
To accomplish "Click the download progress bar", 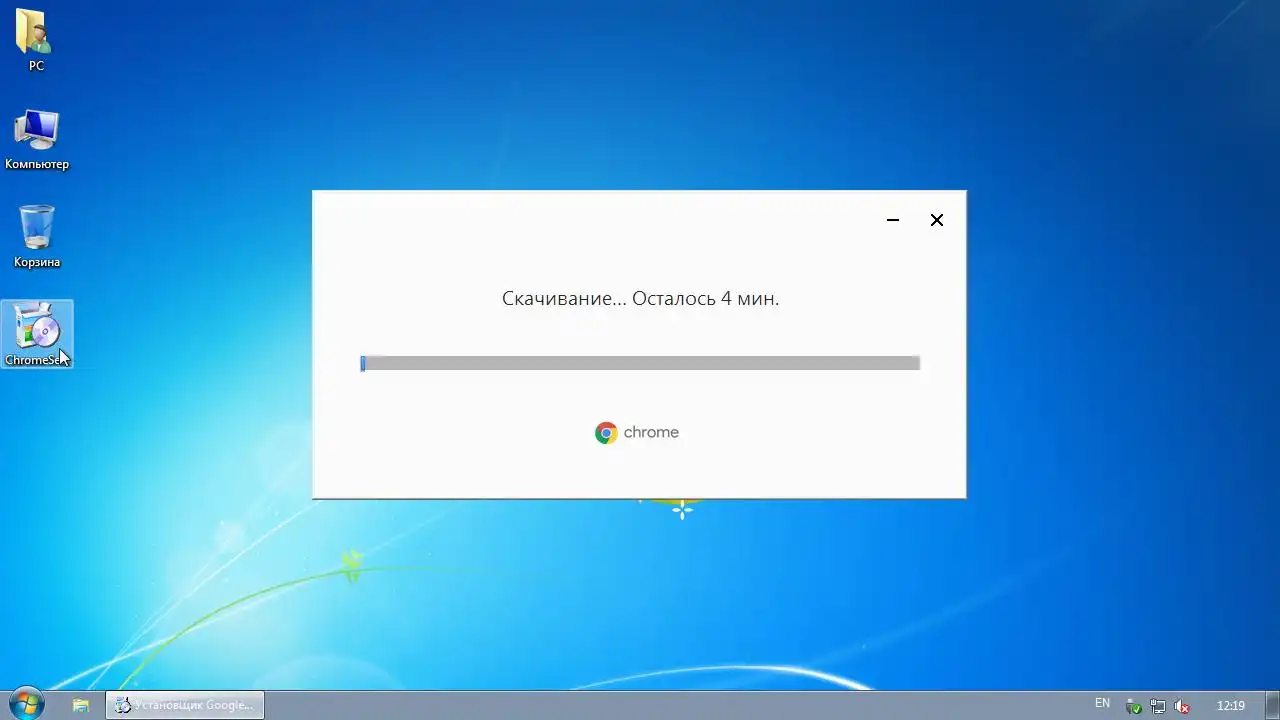I will (x=640, y=363).
